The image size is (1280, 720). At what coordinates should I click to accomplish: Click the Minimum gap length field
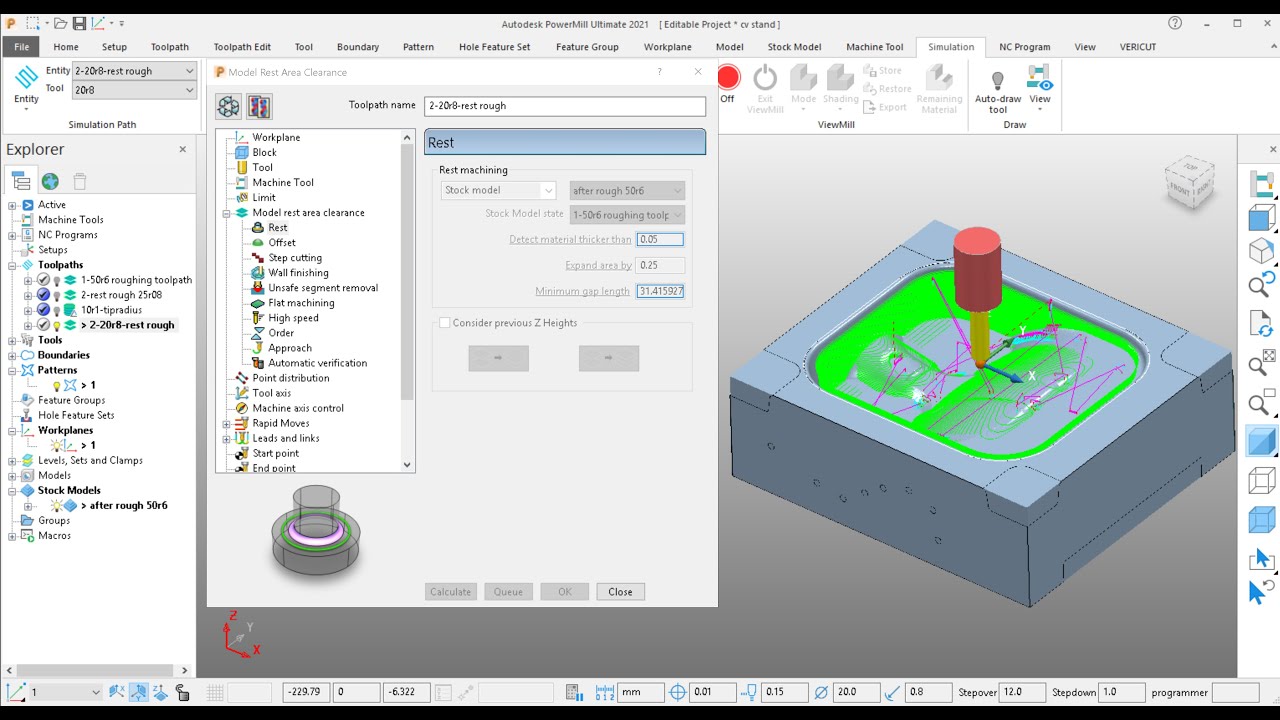click(x=660, y=291)
